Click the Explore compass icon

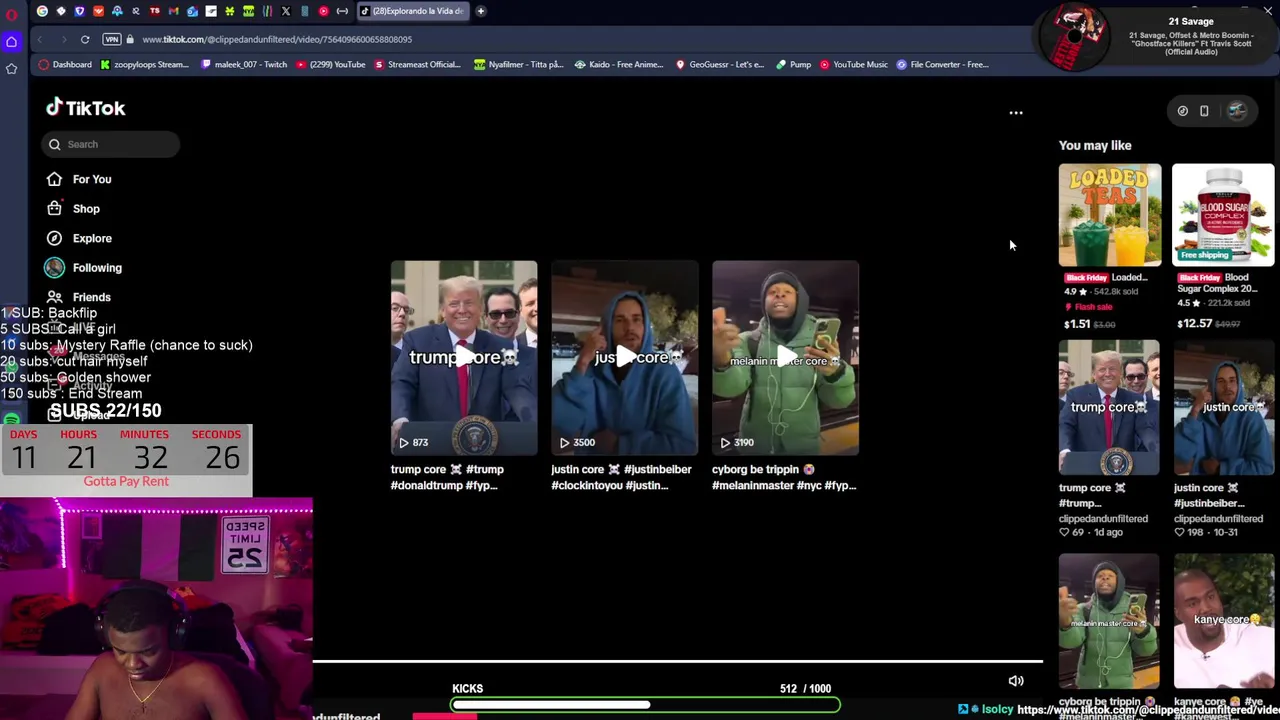(x=54, y=238)
